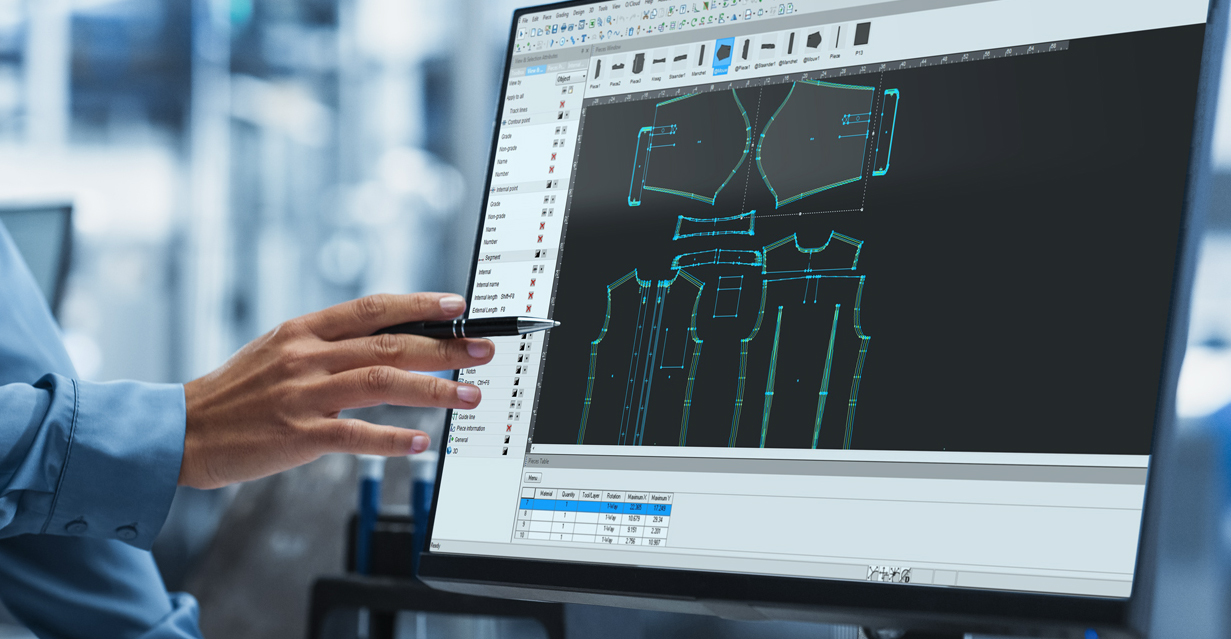Select the Piece1 thumbnail
Image resolution: width=1231 pixels, height=639 pixels.
tap(597, 70)
